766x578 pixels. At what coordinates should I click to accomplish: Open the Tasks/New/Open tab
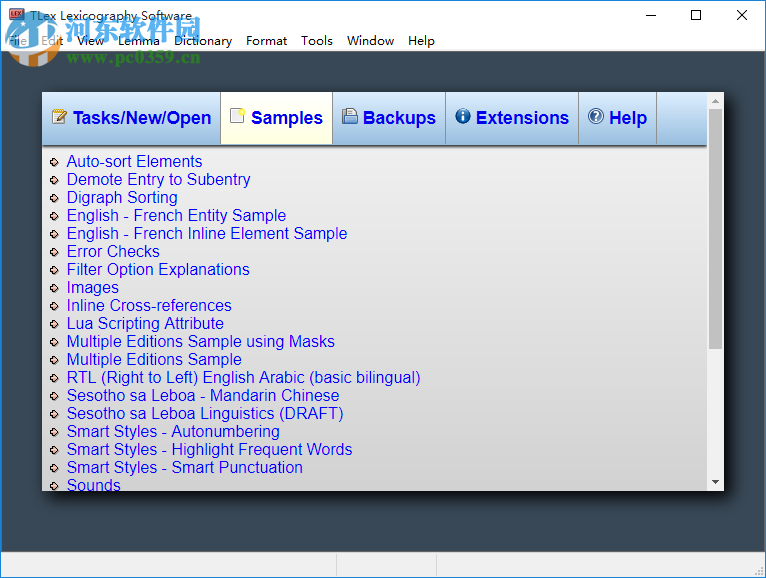tap(131, 118)
